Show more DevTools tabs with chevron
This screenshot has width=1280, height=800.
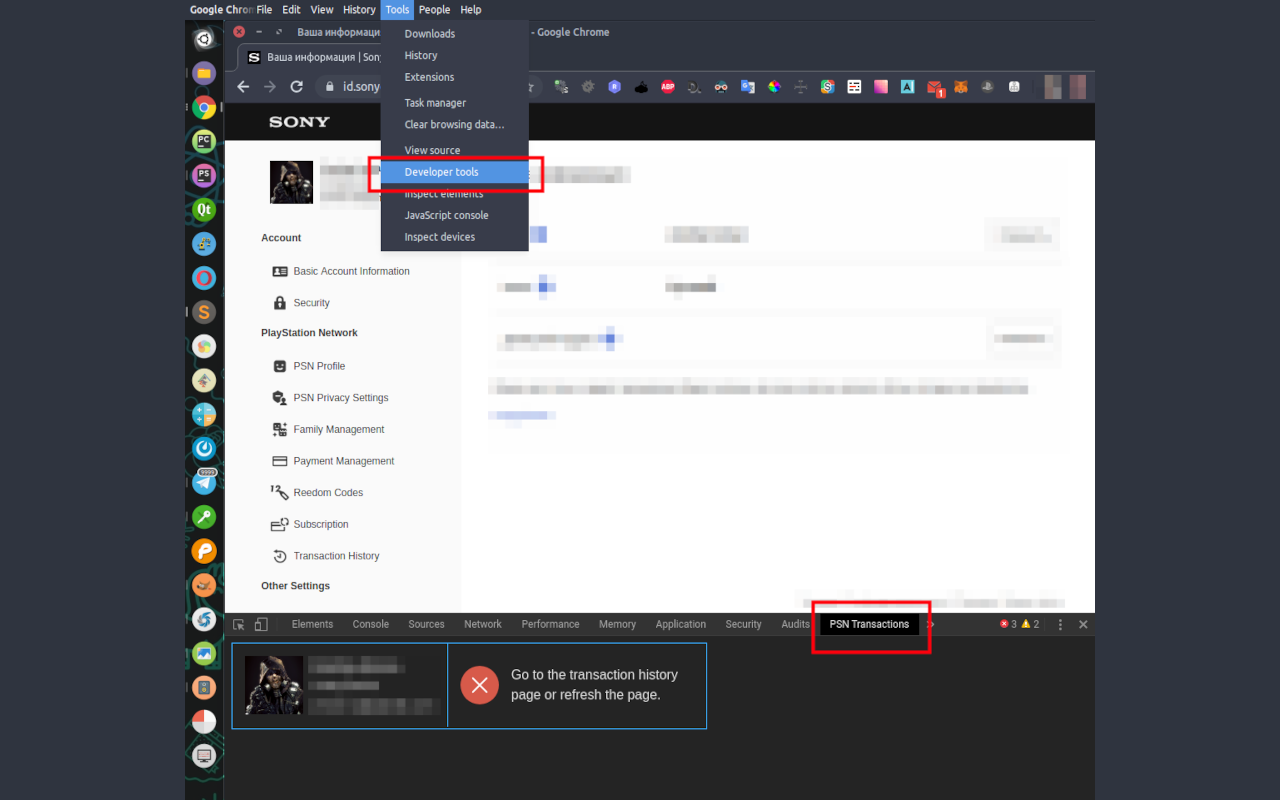[x=931, y=624]
